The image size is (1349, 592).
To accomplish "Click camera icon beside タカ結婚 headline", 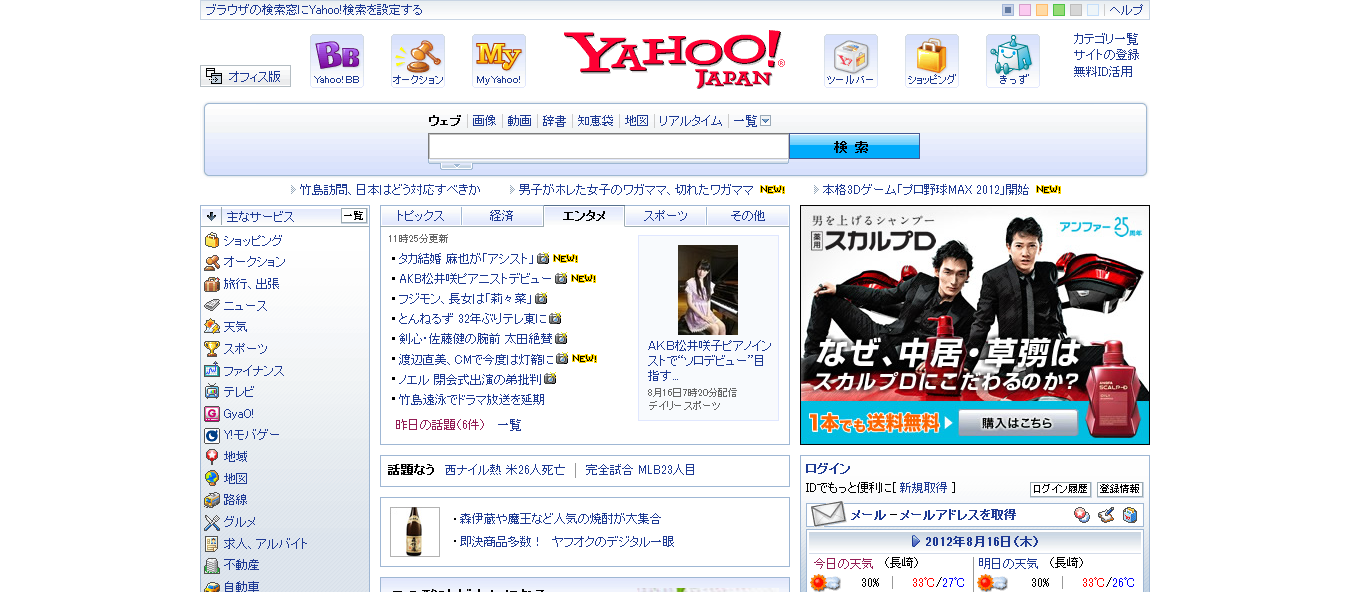I will coord(543,258).
